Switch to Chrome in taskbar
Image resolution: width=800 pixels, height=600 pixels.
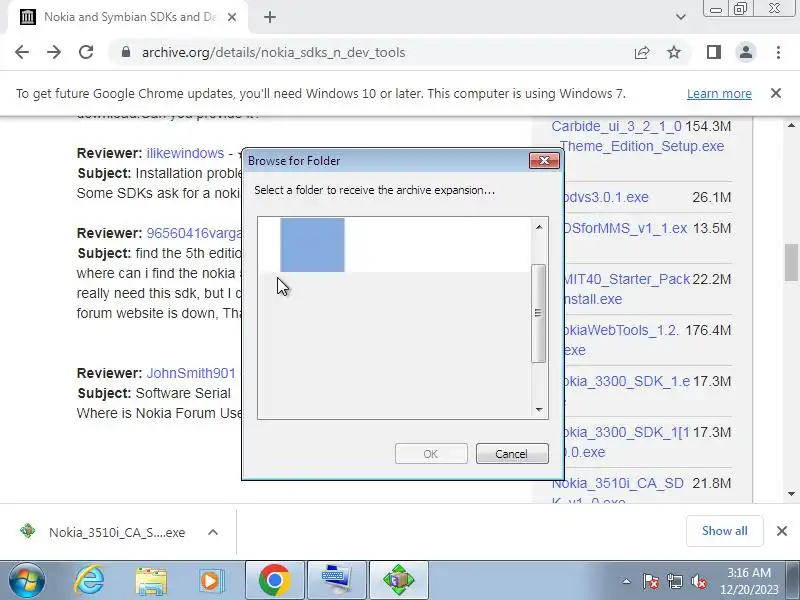click(275, 580)
